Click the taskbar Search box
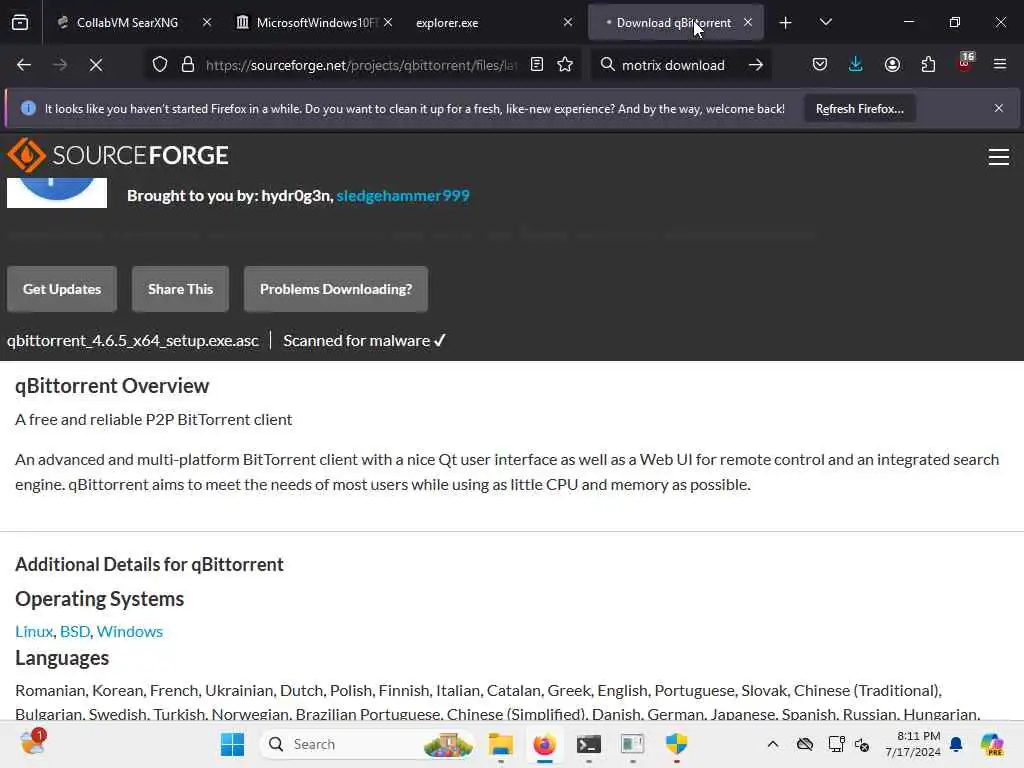Viewport: 1024px width, 768px height. [x=369, y=744]
